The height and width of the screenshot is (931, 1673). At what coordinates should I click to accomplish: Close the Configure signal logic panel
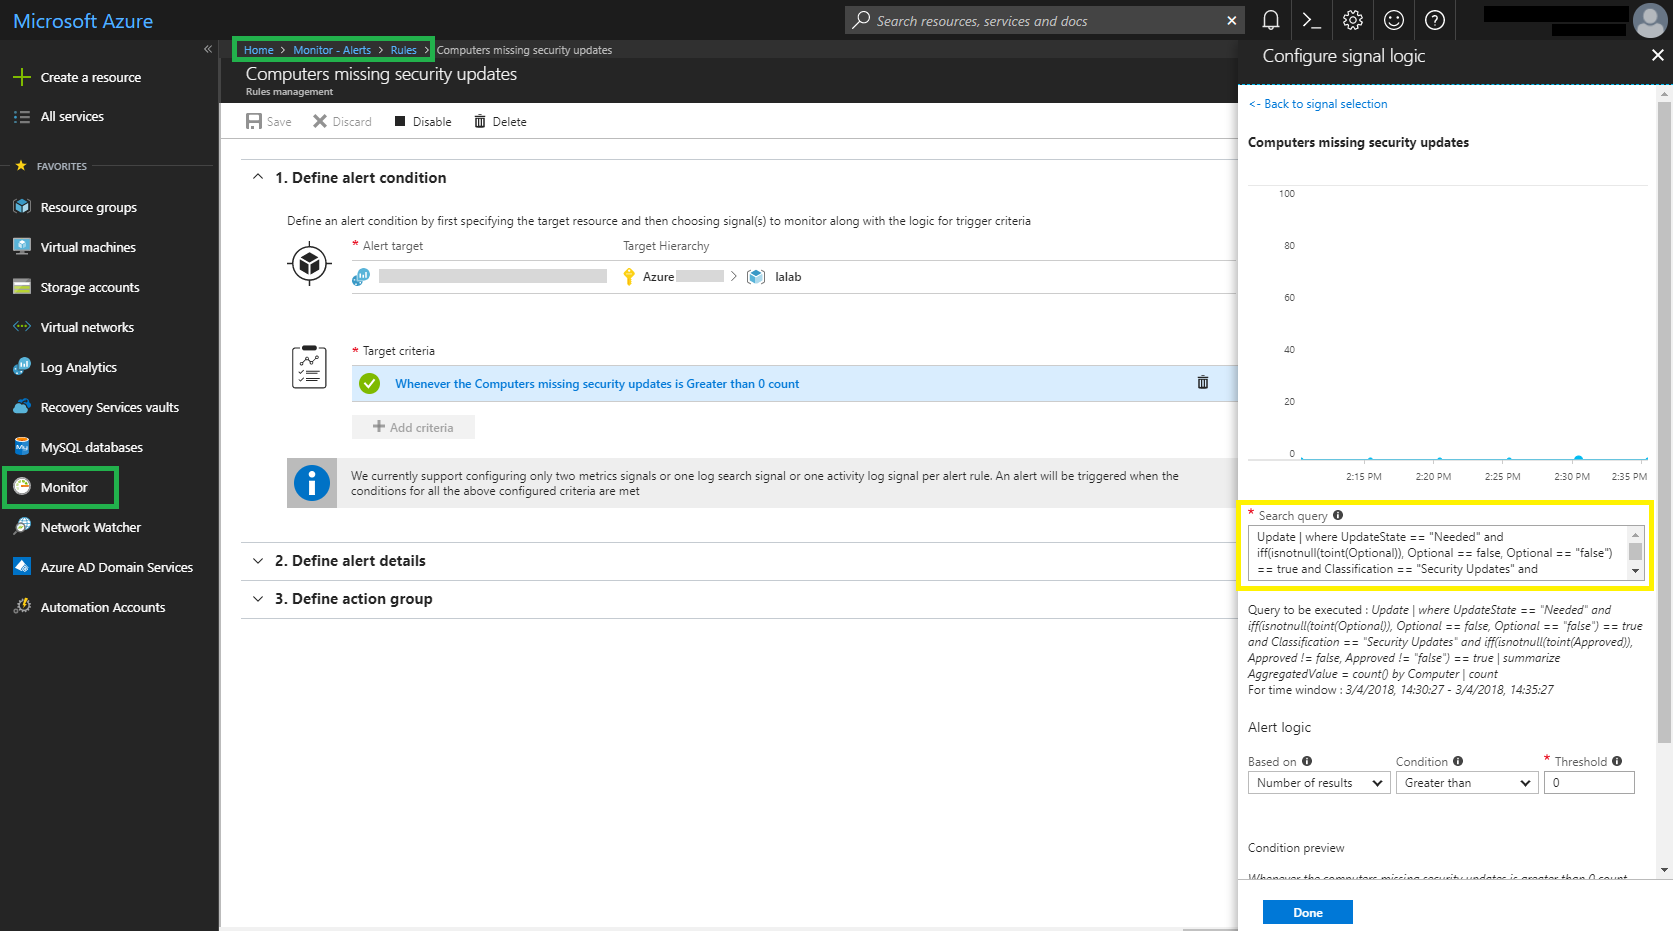pyautogui.click(x=1657, y=55)
